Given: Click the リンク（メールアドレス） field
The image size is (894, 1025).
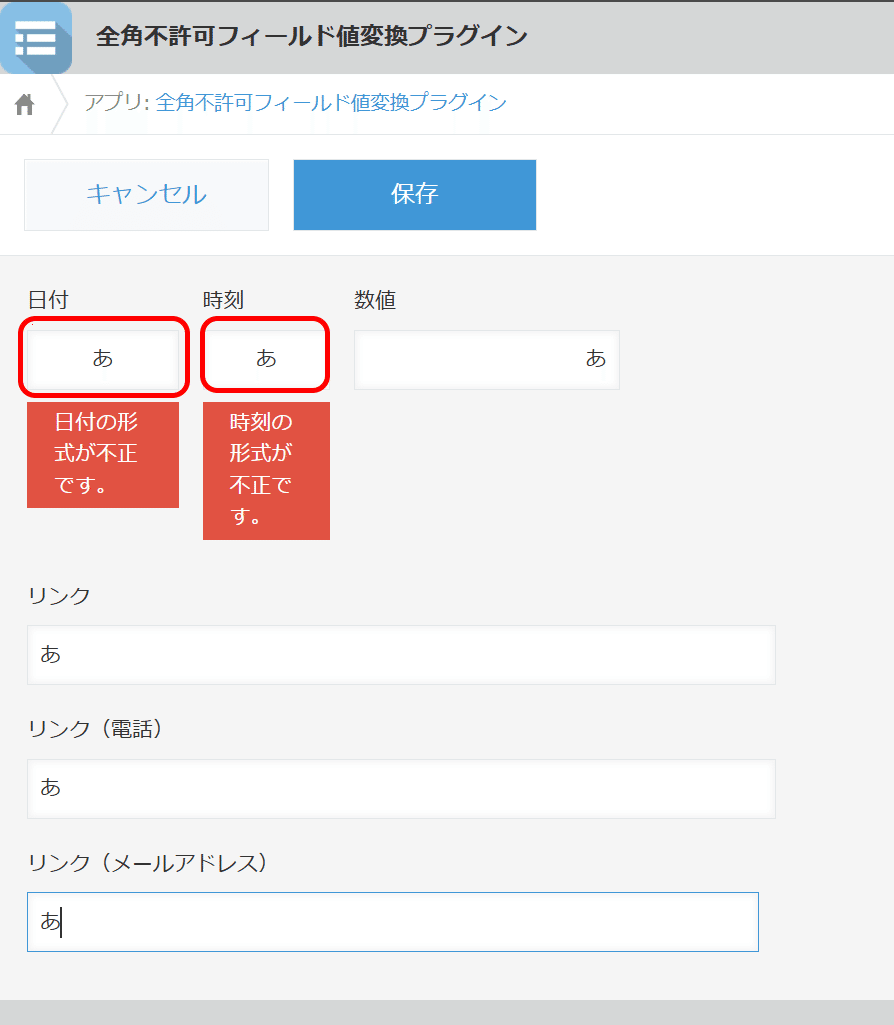Looking at the screenshot, I should 393,922.
